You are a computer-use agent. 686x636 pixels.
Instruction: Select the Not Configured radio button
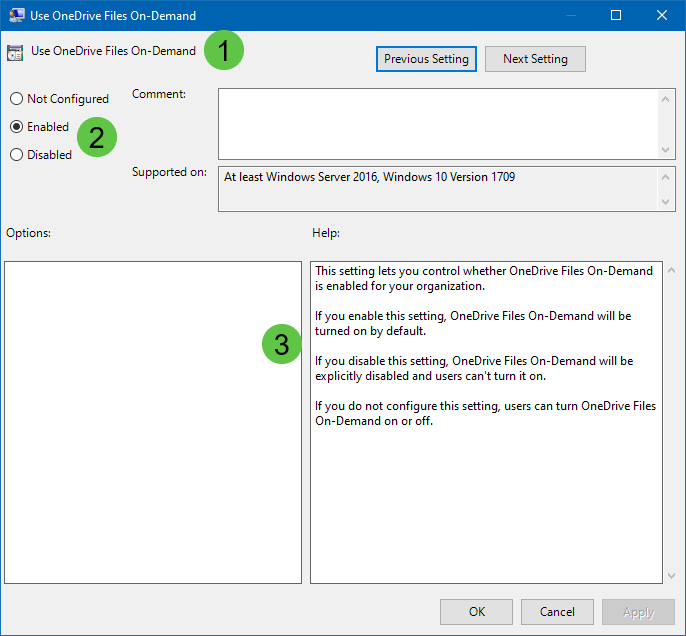16,99
